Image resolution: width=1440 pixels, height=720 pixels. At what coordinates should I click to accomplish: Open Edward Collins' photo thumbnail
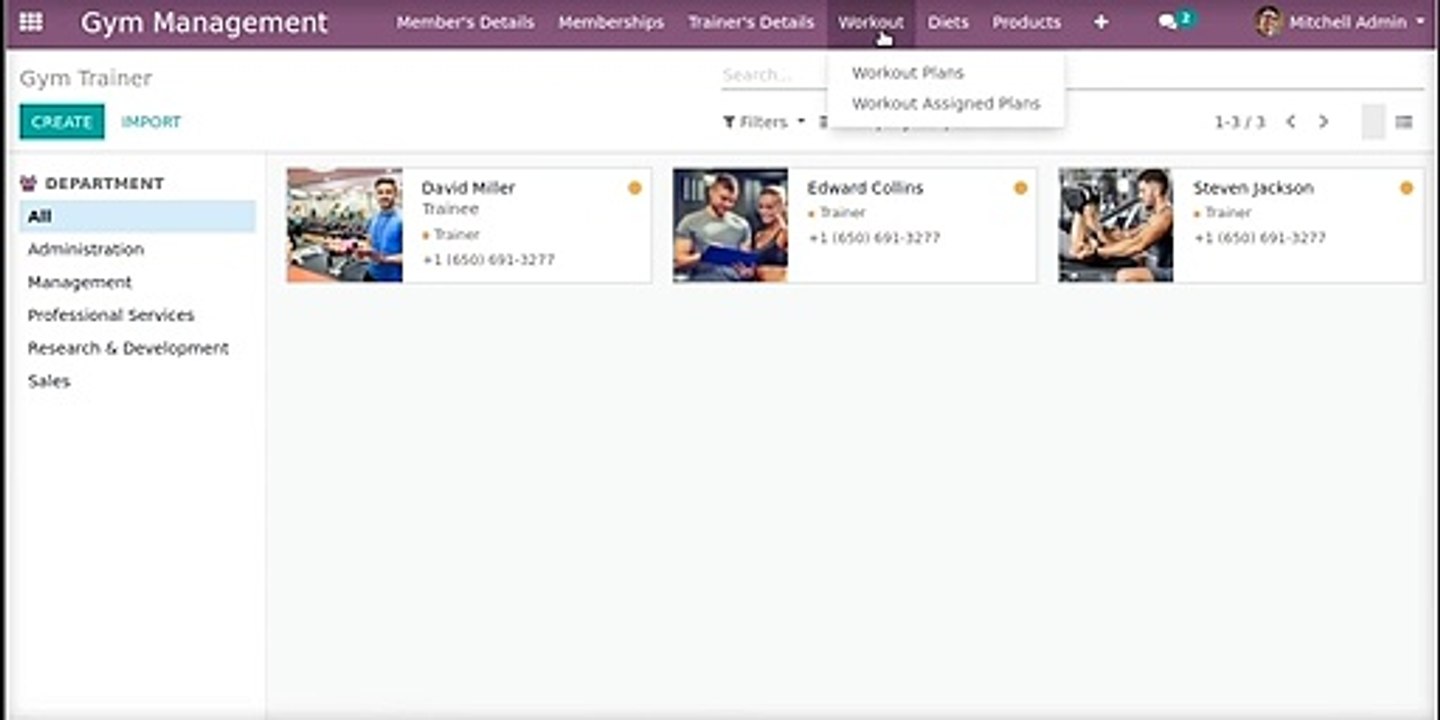pos(731,225)
